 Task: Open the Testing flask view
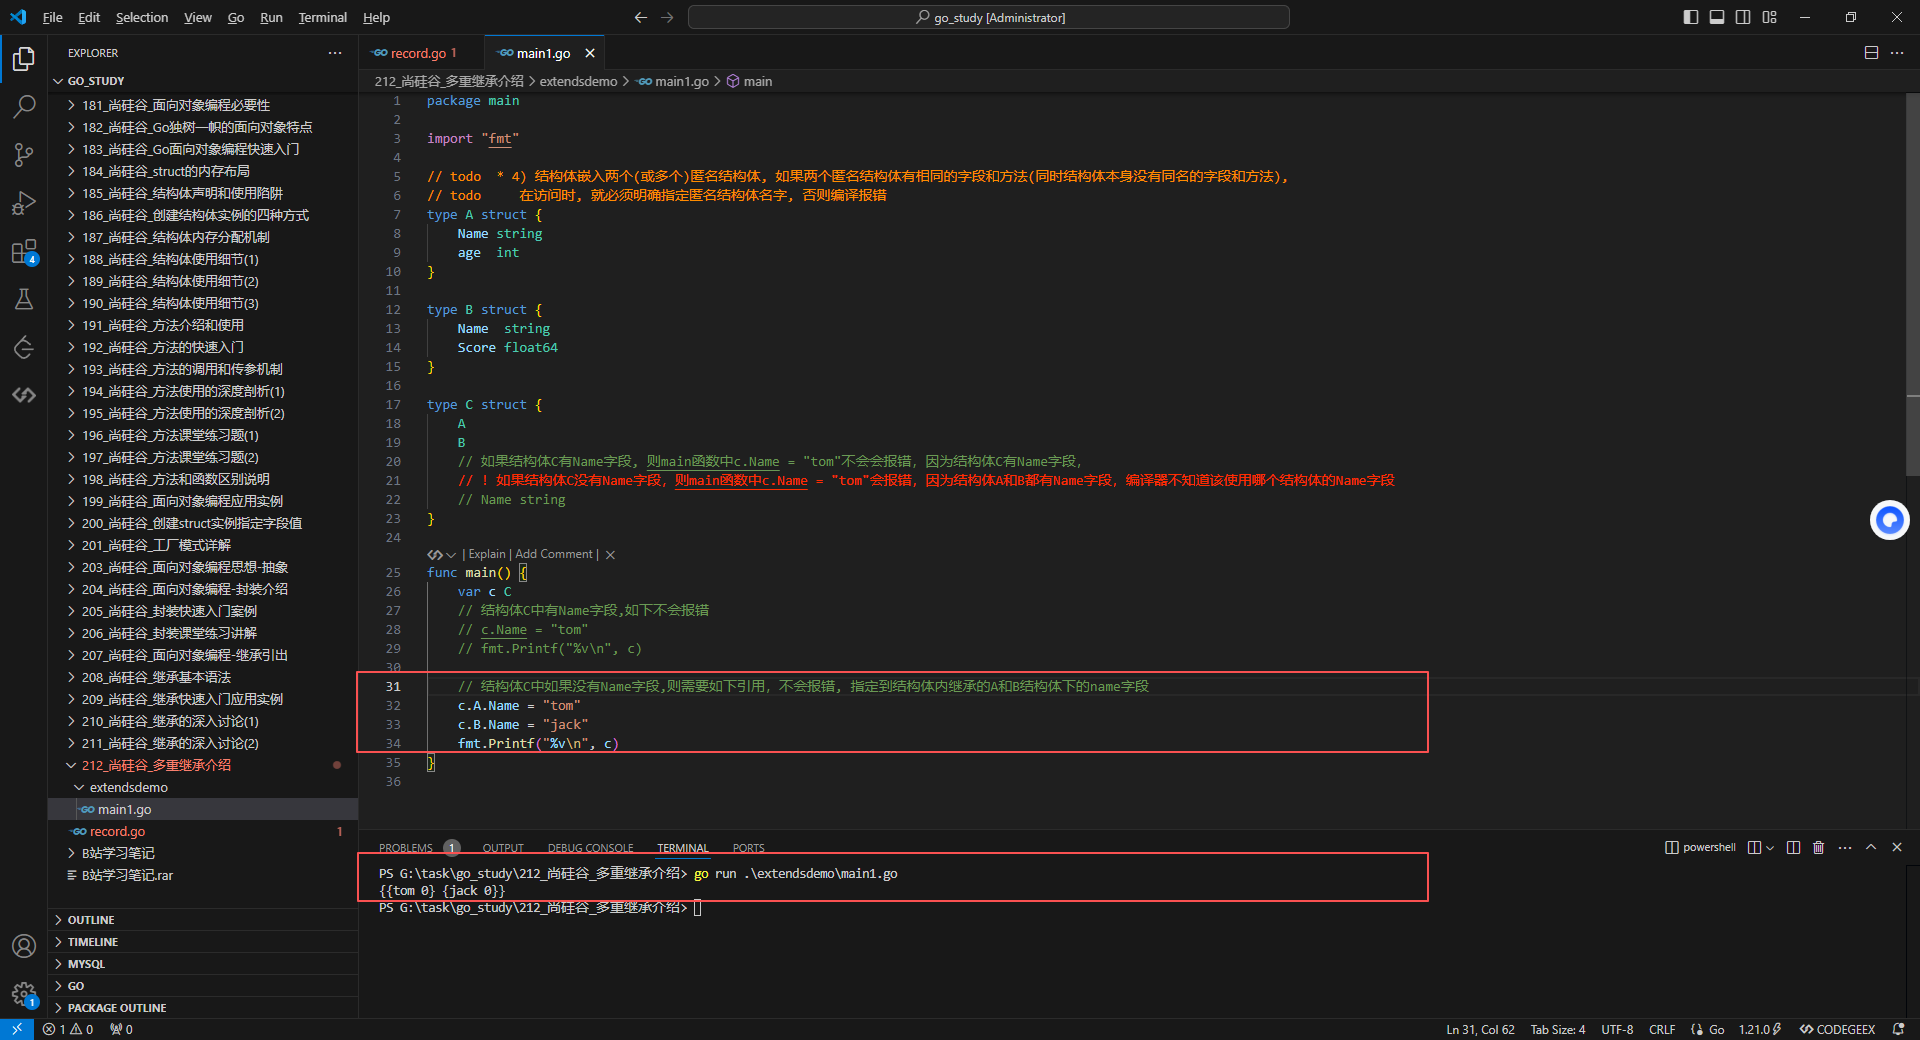24,299
